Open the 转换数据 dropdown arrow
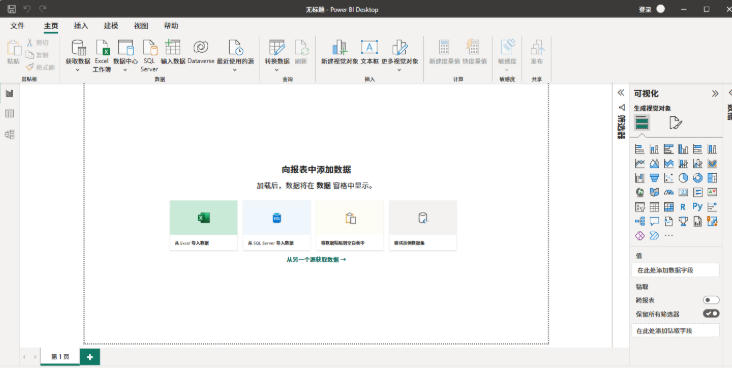Screen dimensions: 732x368 click(x=277, y=70)
